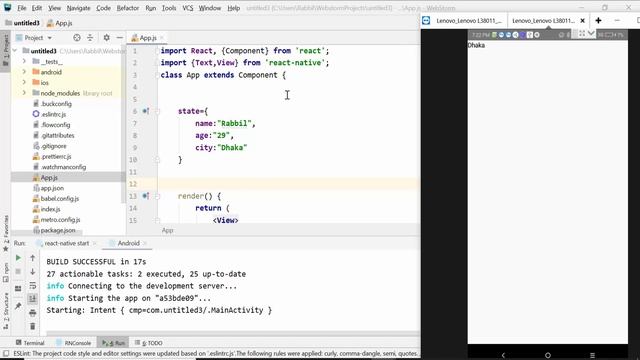Hide the Project panel with minus icon
The height and width of the screenshot is (360, 640).
(120, 38)
